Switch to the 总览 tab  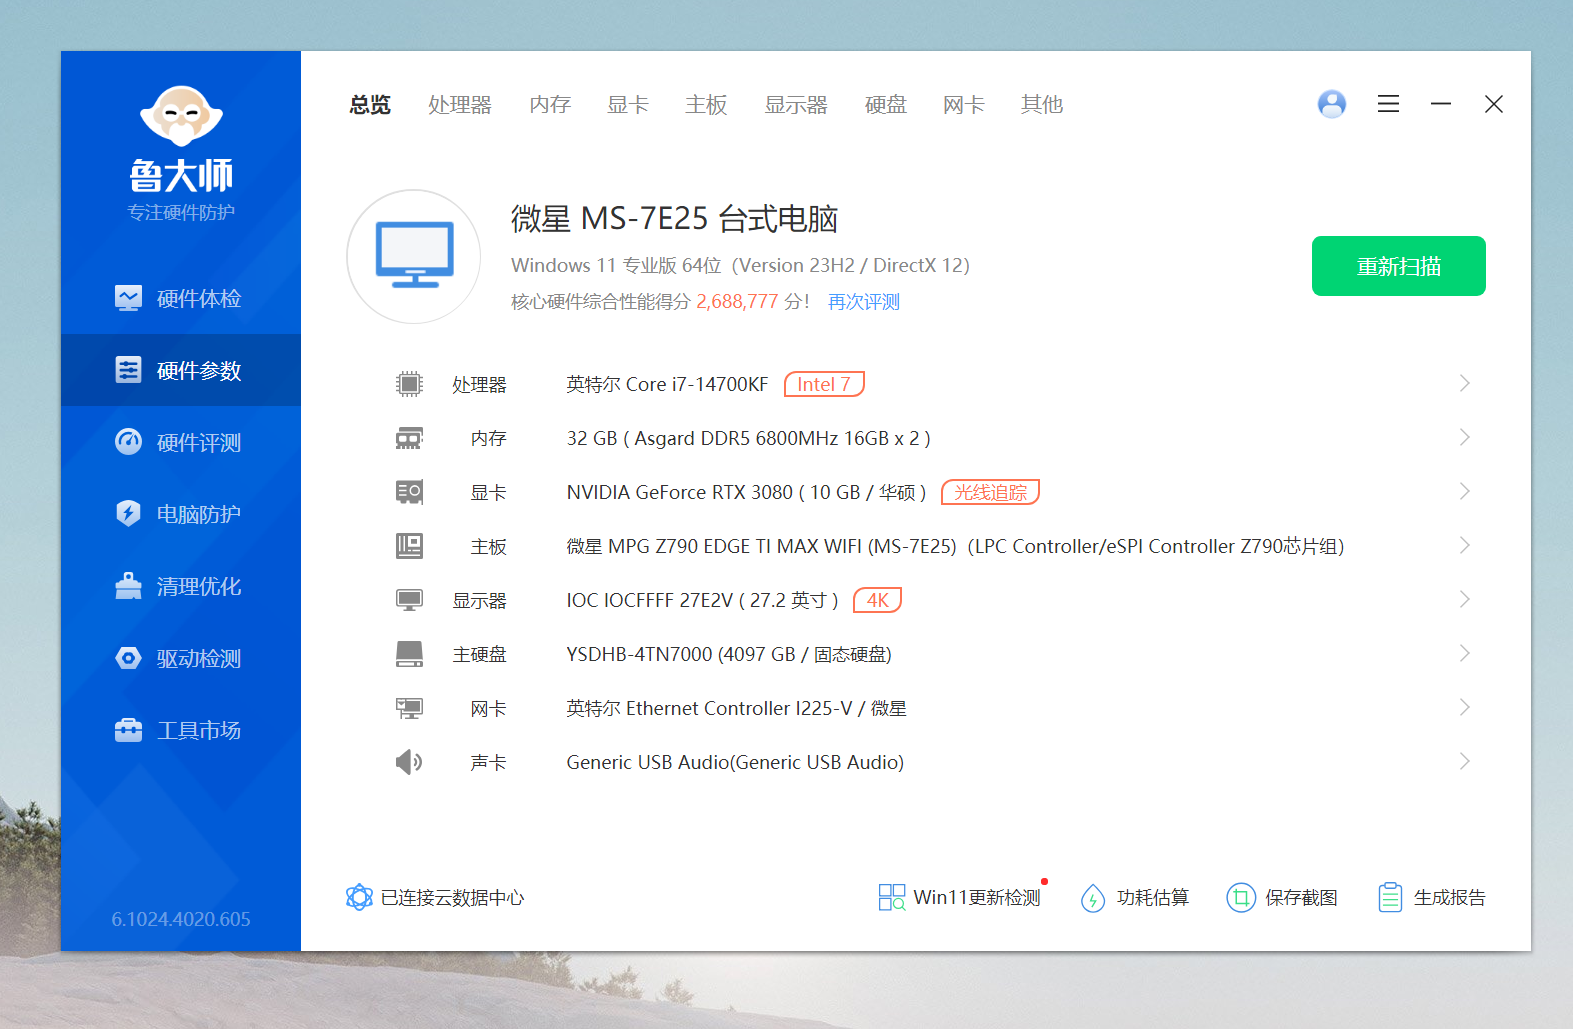click(370, 104)
